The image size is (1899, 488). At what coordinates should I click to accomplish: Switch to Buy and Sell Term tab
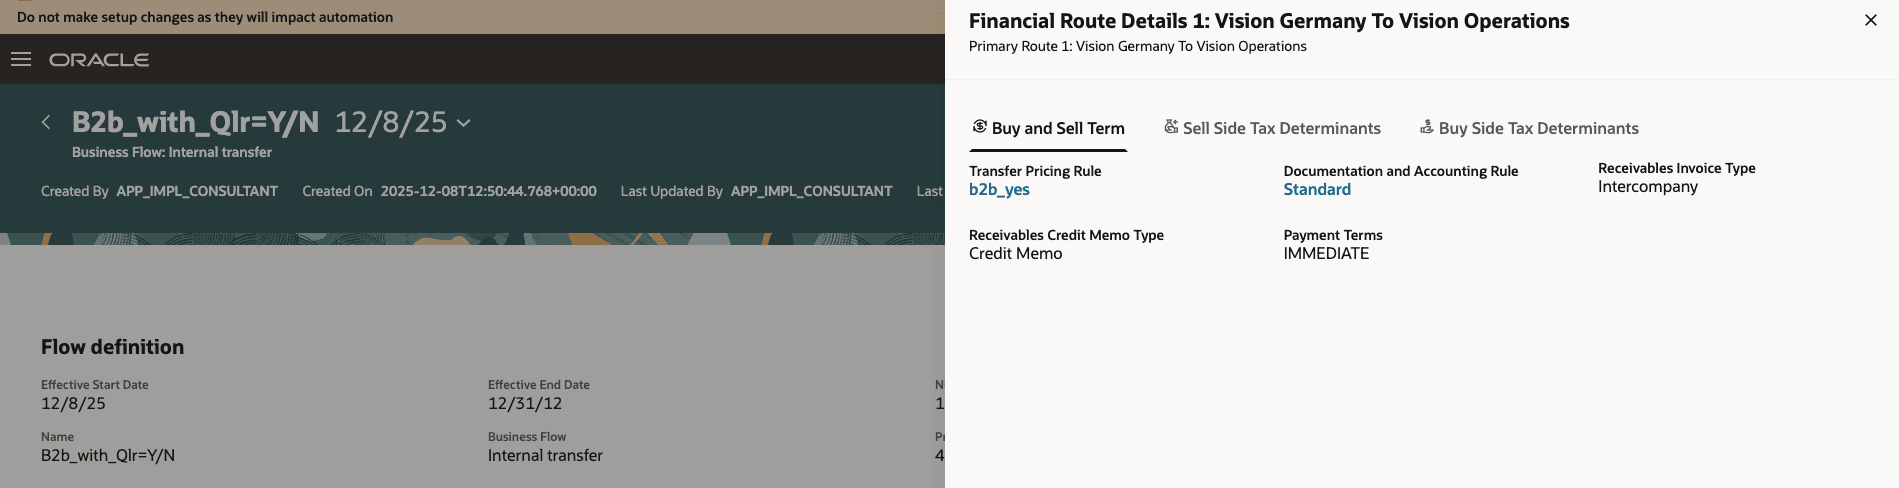(x=1047, y=128)
